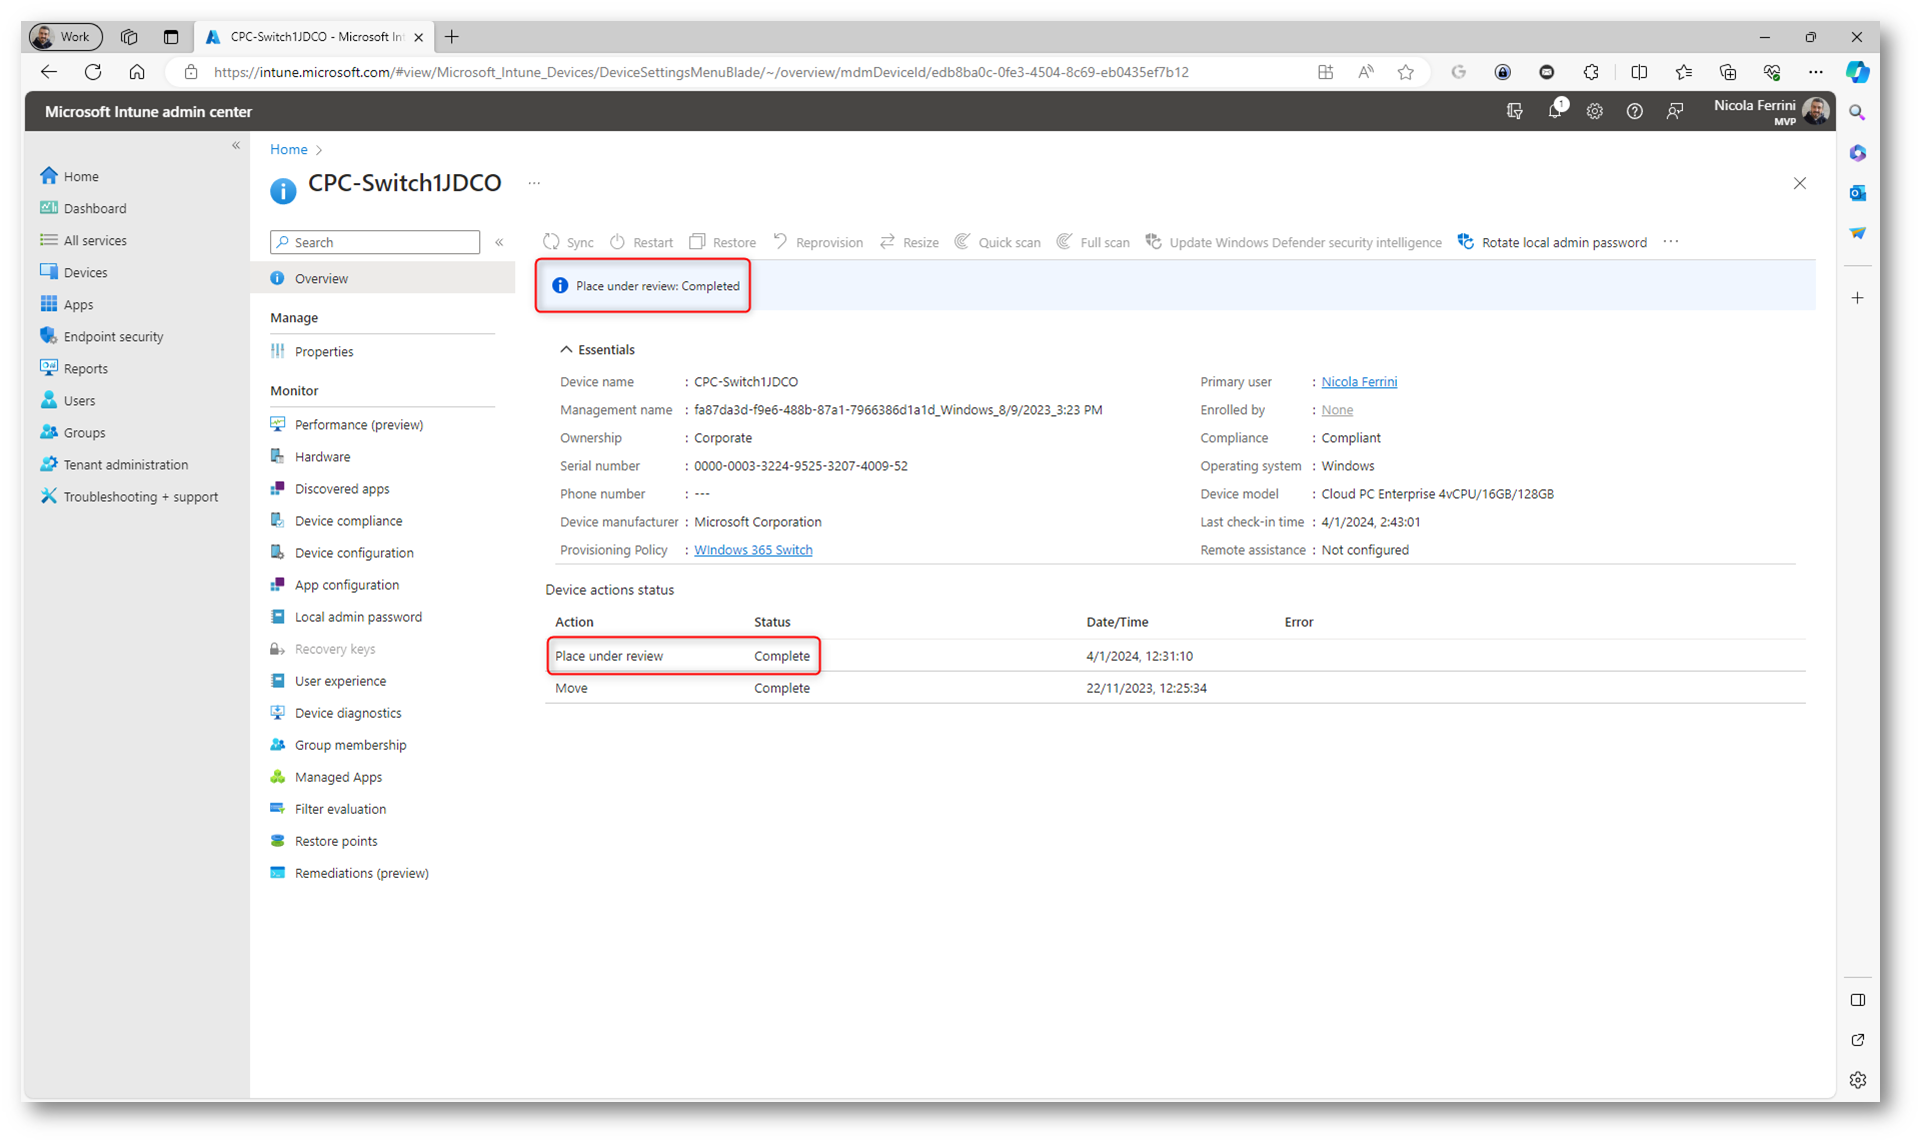The image size is (1922, 1144).
Task: Click browser refresh button
Action: [93, 72]
